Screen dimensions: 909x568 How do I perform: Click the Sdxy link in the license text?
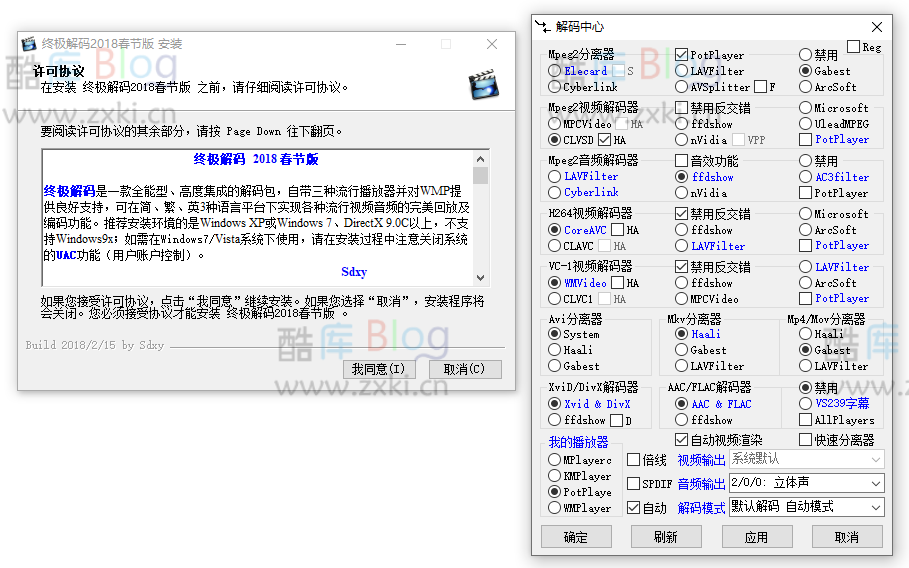pyautogui.click(x=354, y=272)
